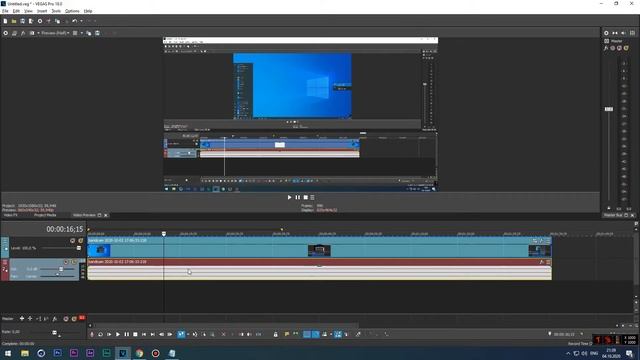Click the Overlays grid icon in preview
640x360 pixels.
[75, 33]
